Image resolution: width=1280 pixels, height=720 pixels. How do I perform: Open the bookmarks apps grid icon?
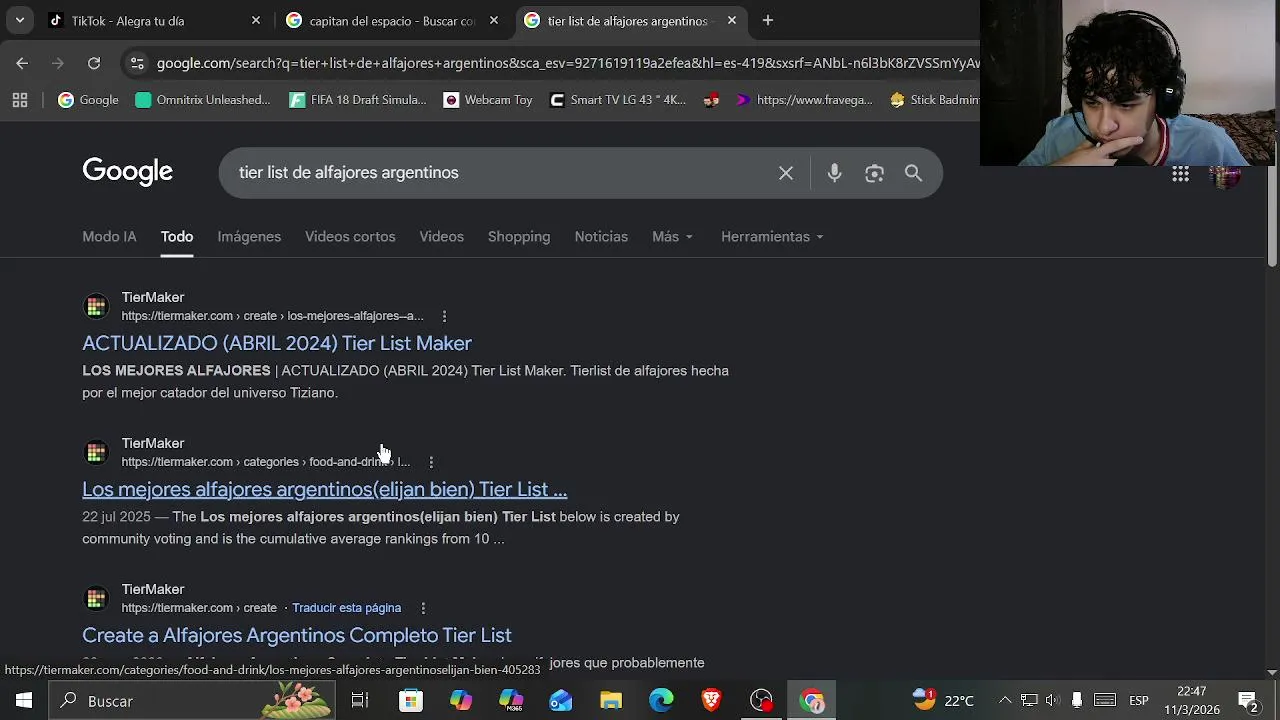(20, 100)
